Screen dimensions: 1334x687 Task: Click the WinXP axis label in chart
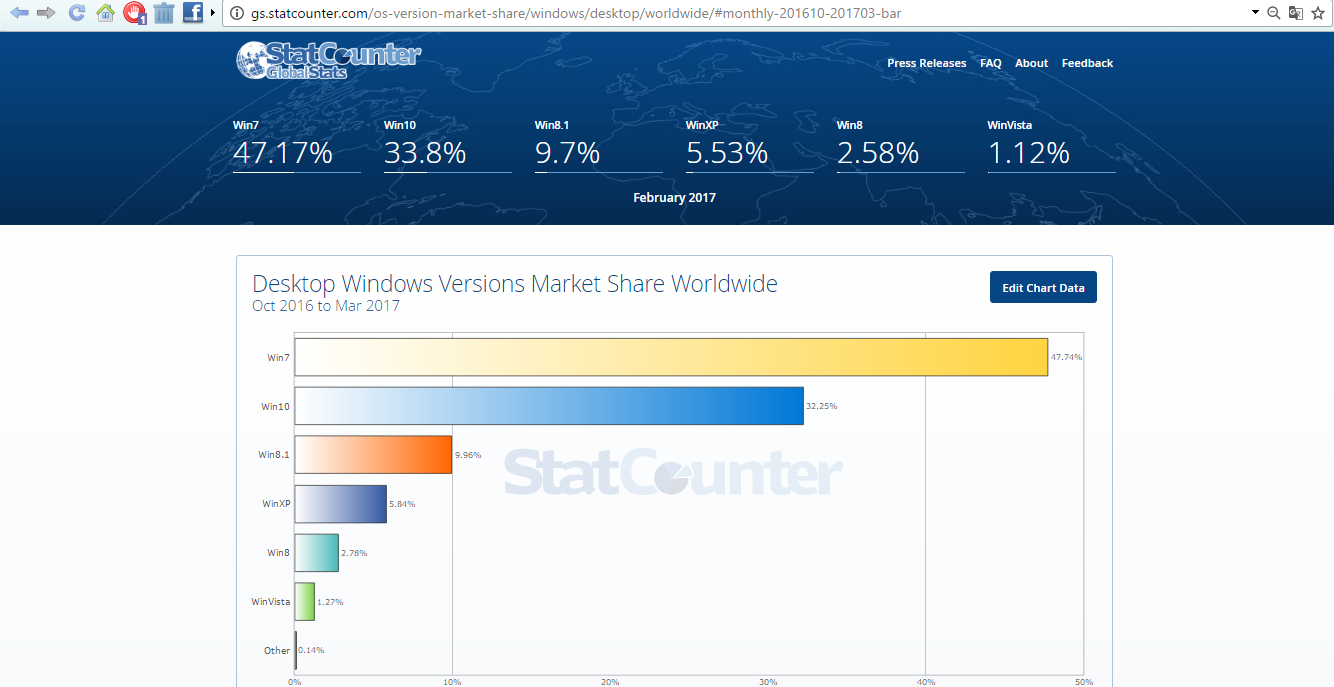click(x=276, y=504)
